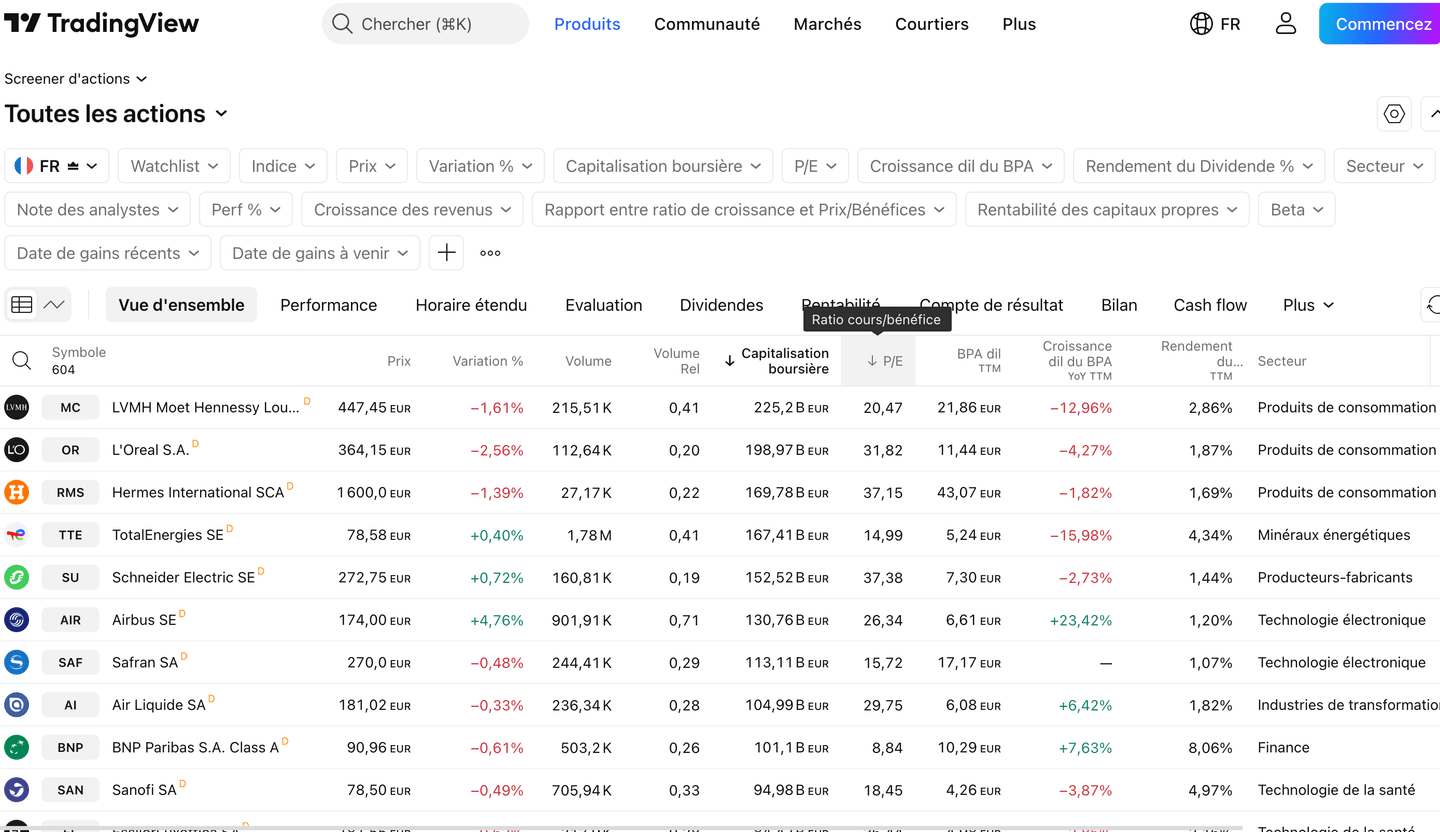This screenshot has width=1440, height=832.
Task: Click the Commencez button
Action: coord(1381,24)
